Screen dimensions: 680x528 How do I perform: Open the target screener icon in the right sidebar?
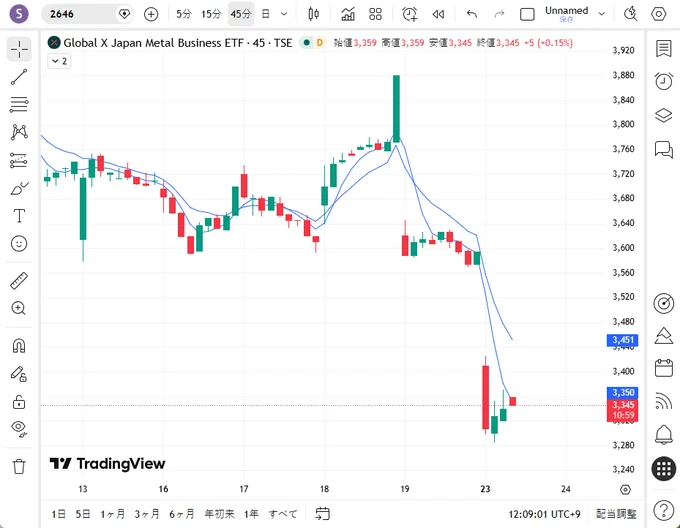664,303
